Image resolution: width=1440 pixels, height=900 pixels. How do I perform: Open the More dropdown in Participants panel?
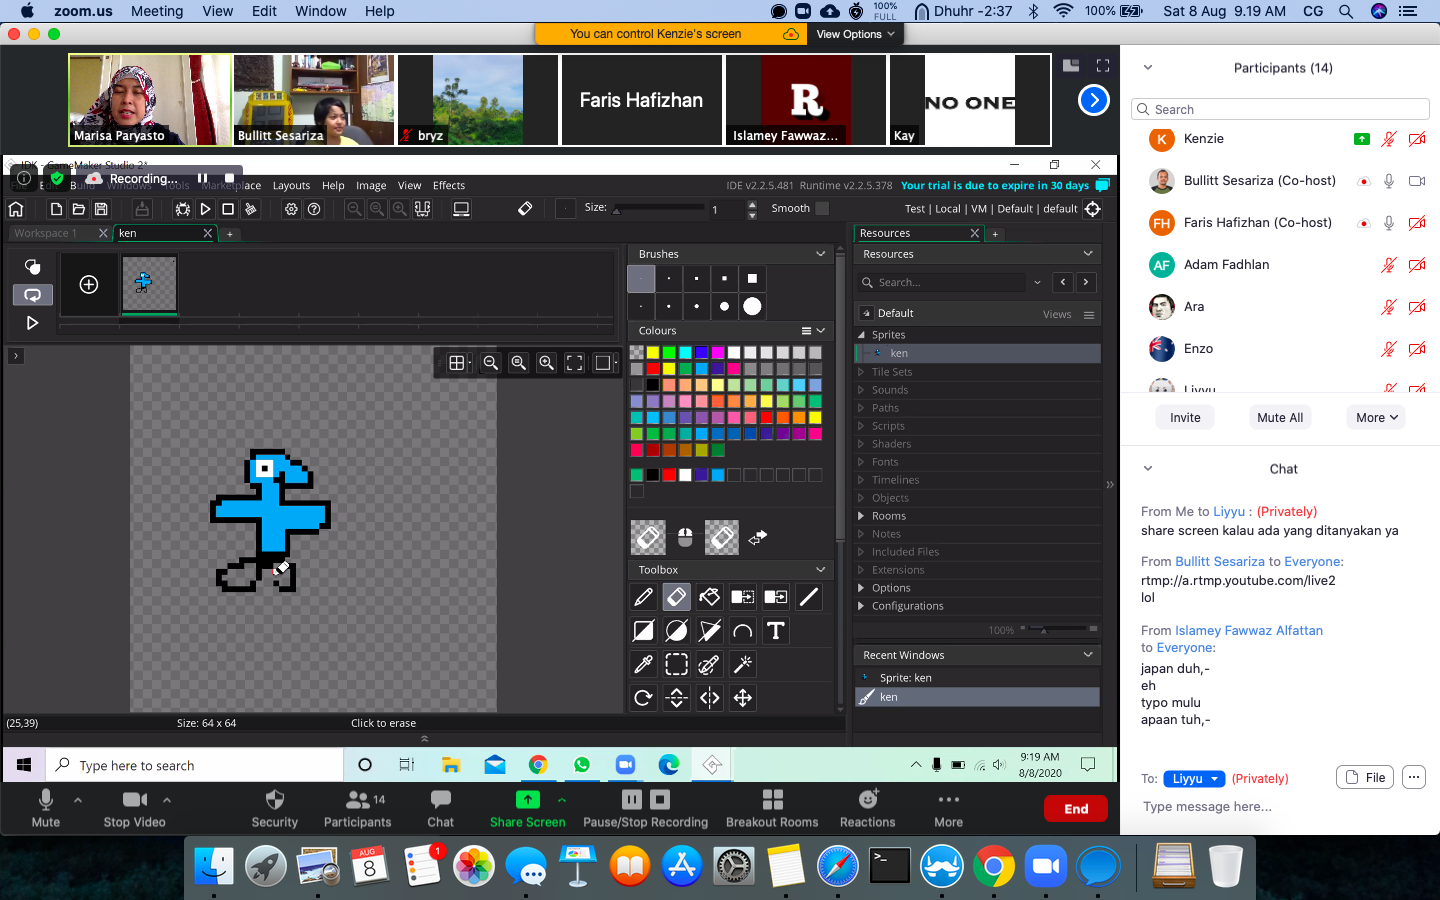1376,417
